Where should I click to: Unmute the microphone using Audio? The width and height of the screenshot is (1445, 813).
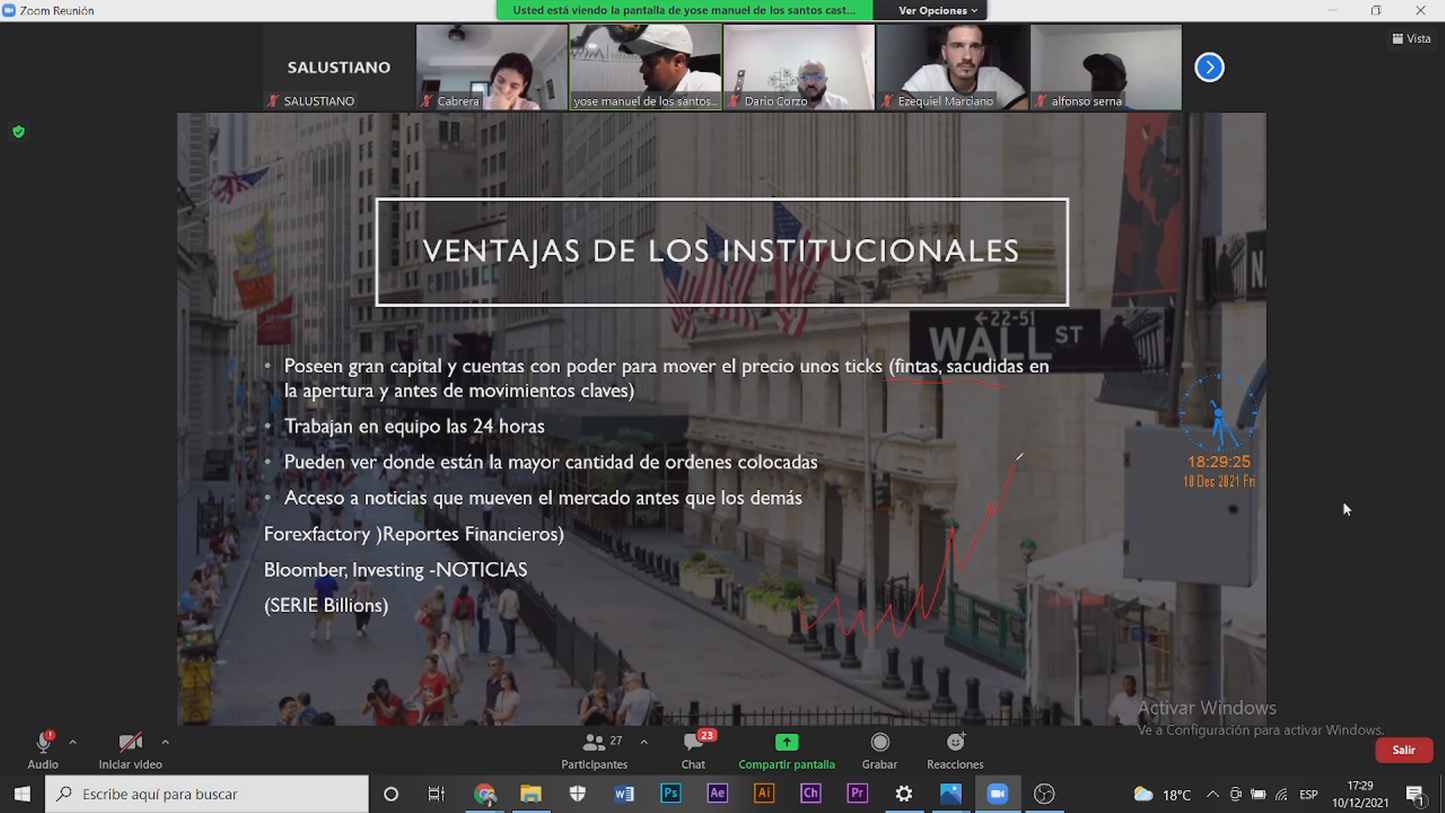(x=43, y=749)
